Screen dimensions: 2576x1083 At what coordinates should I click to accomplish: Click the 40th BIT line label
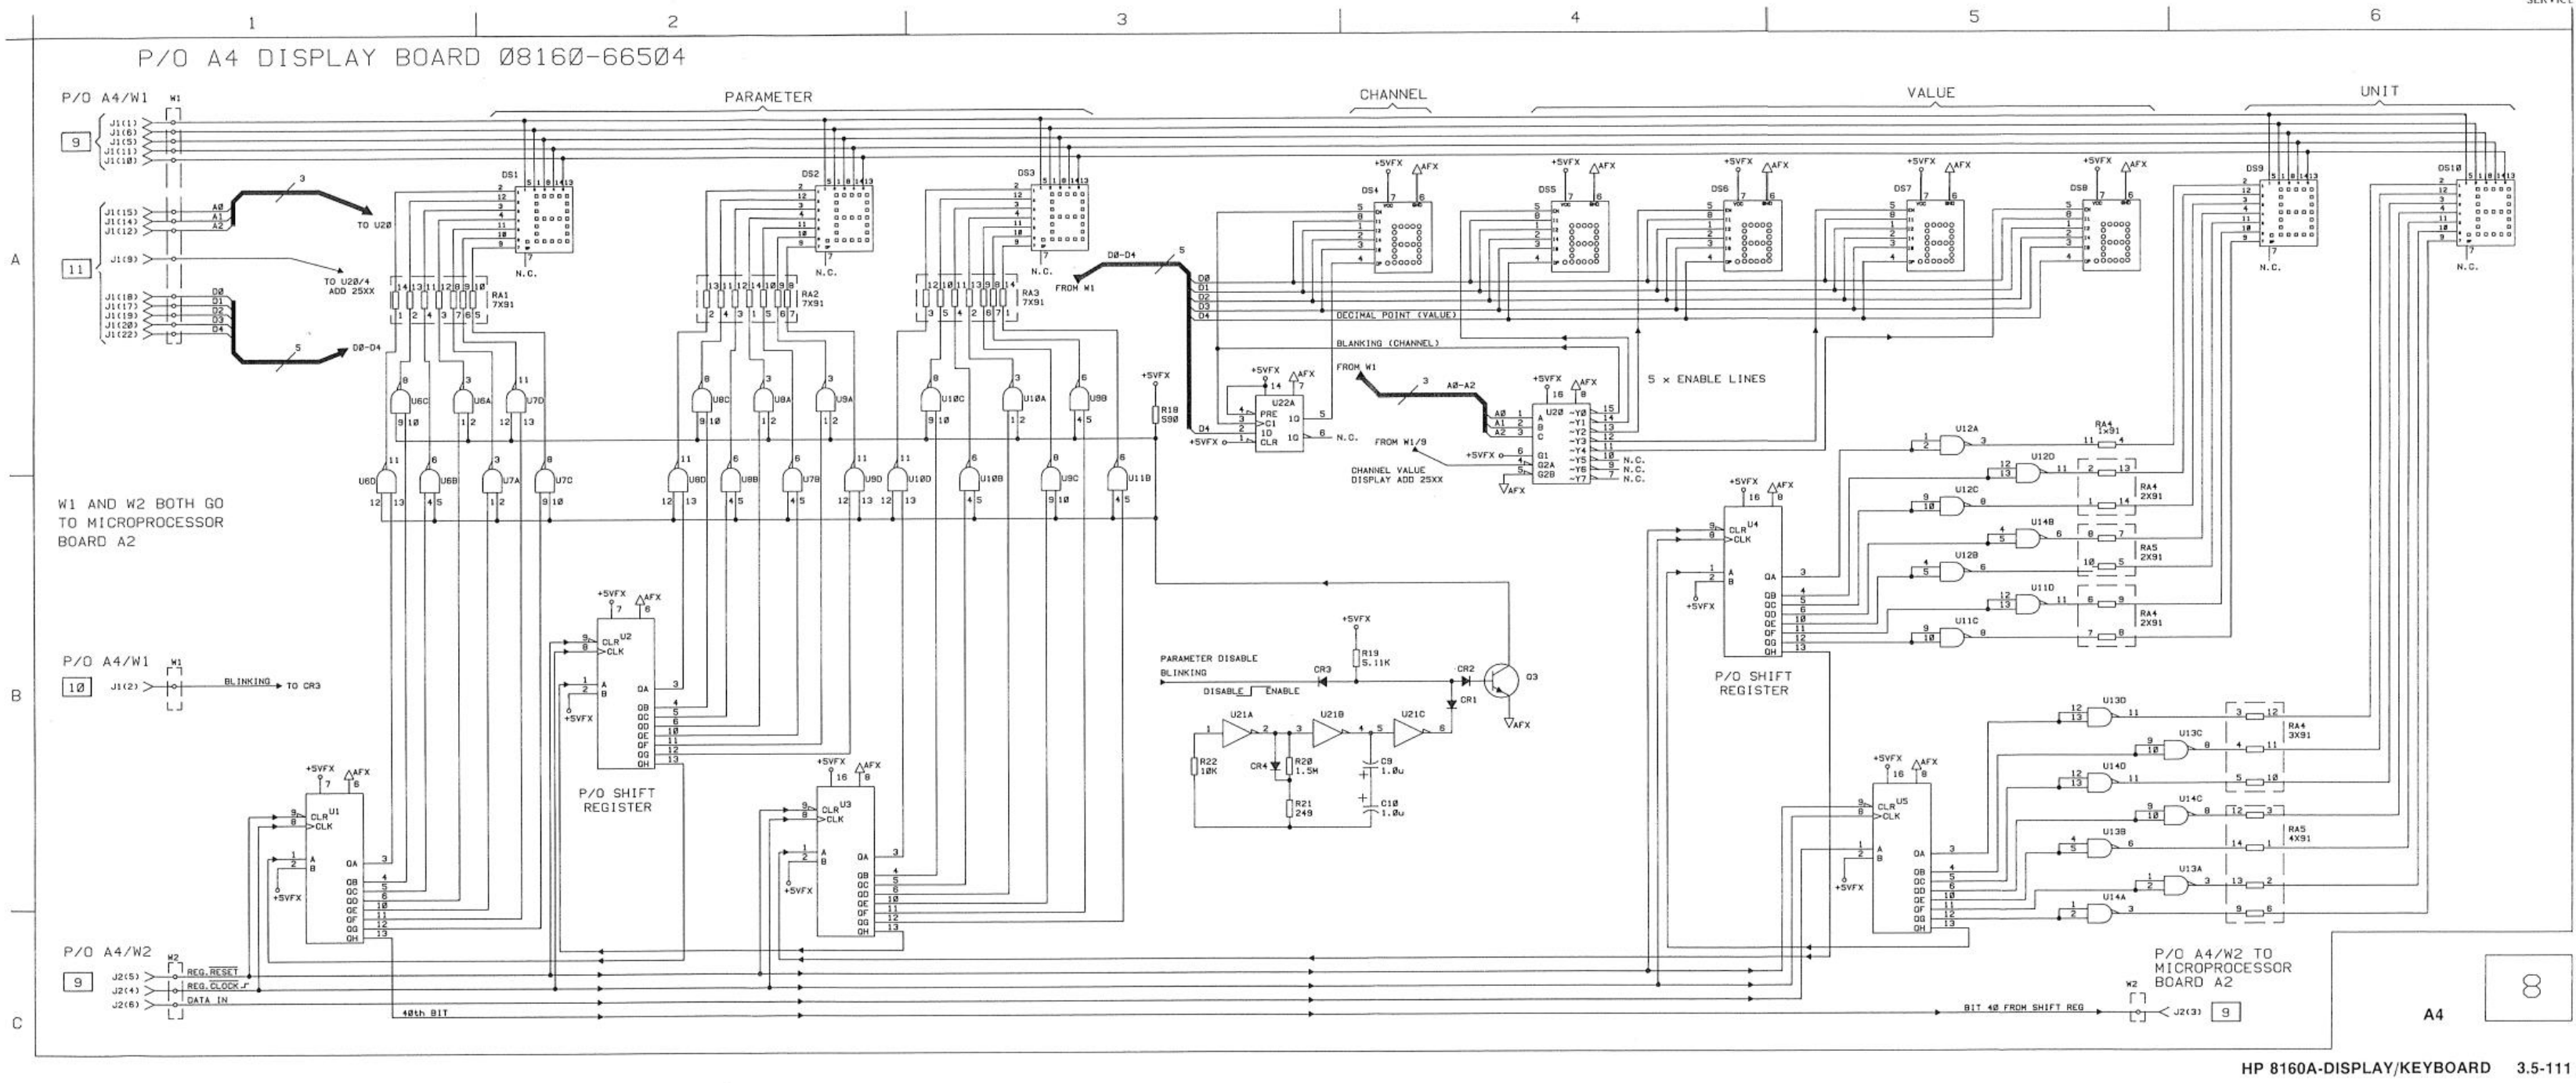(x=425, y=1014)
